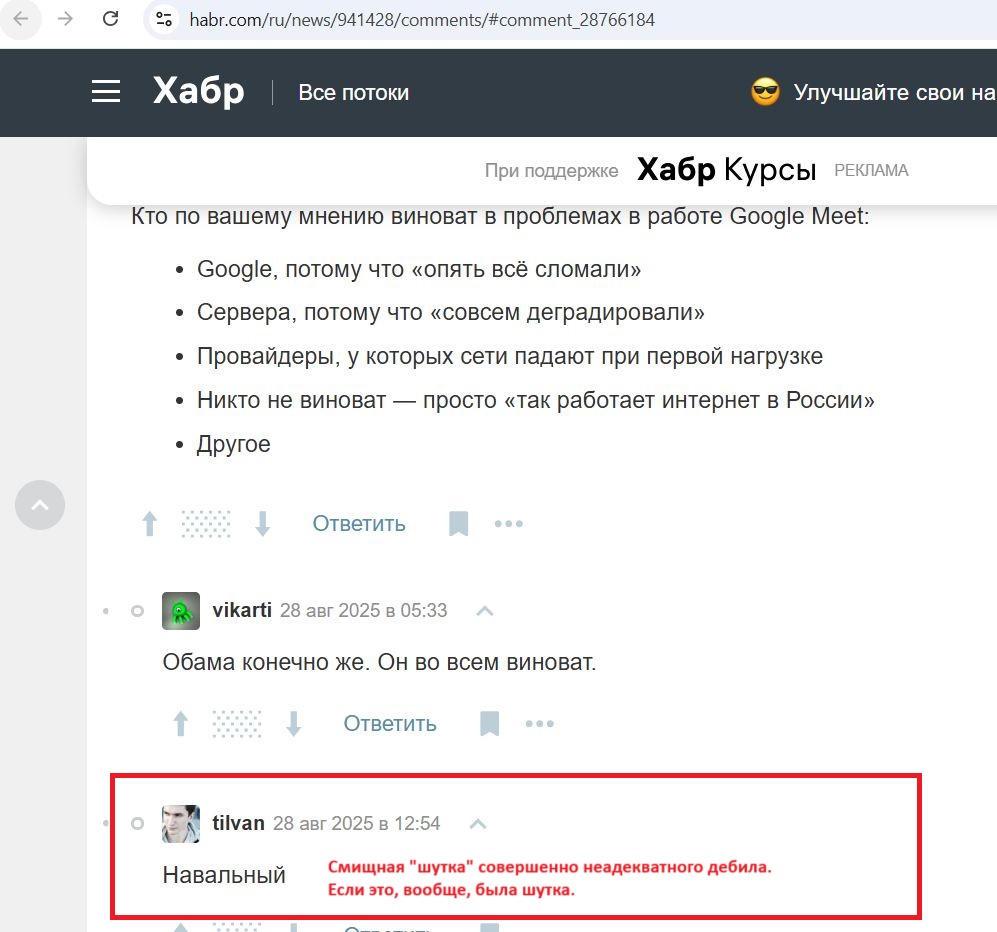This screenshot has height=932, width=997.
Task: Open the Хабр Курсы ad link
Action: click(x=726, y=170)
